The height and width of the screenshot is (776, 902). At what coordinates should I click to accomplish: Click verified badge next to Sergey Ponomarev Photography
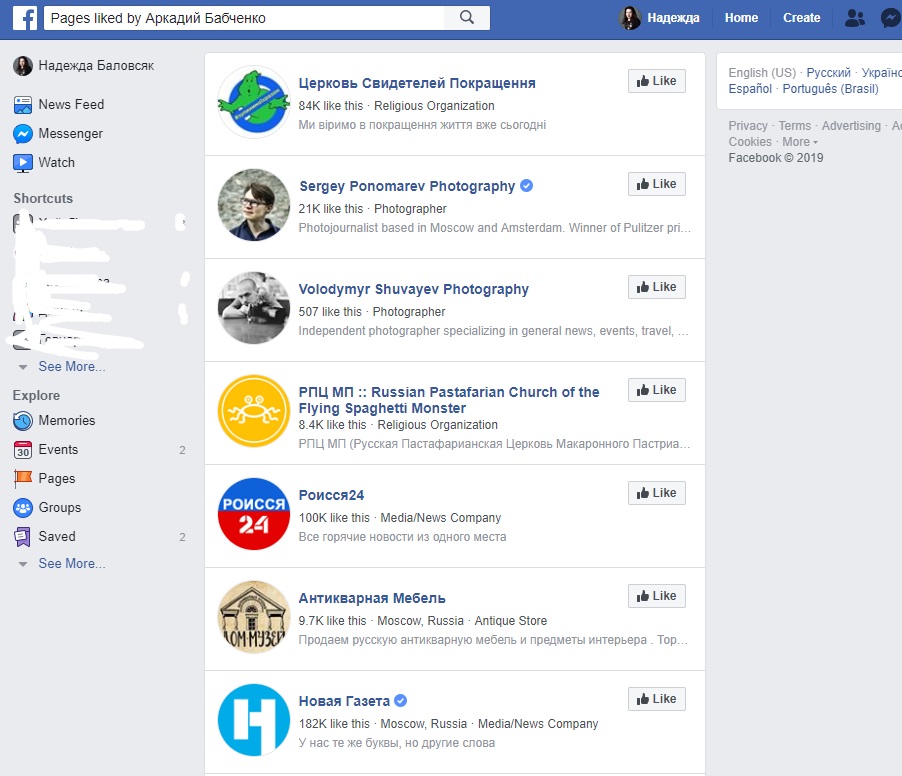526,186
